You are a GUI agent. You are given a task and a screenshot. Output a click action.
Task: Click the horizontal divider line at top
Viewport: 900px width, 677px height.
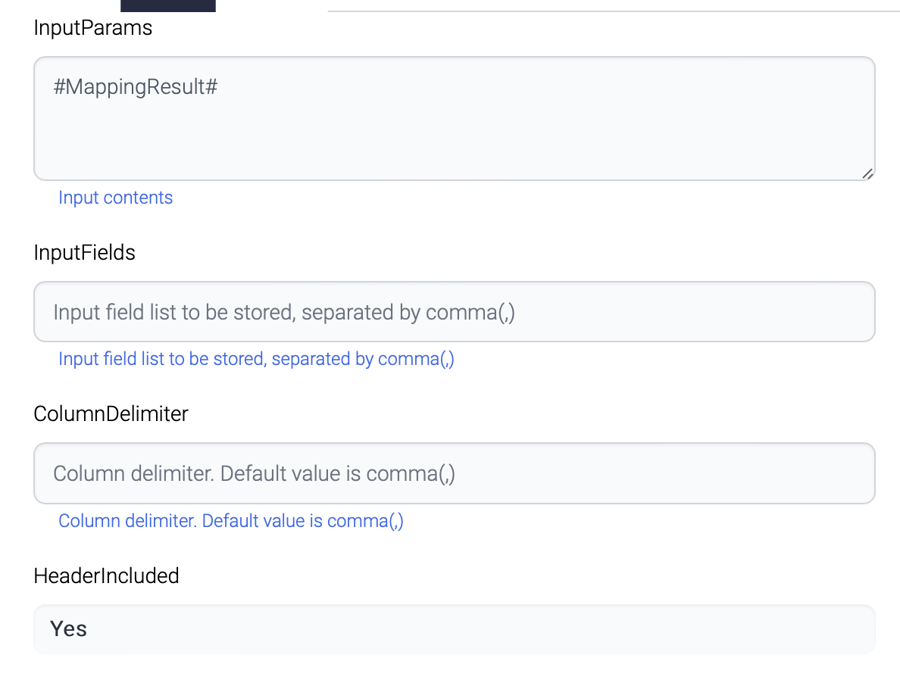(613, 11)
